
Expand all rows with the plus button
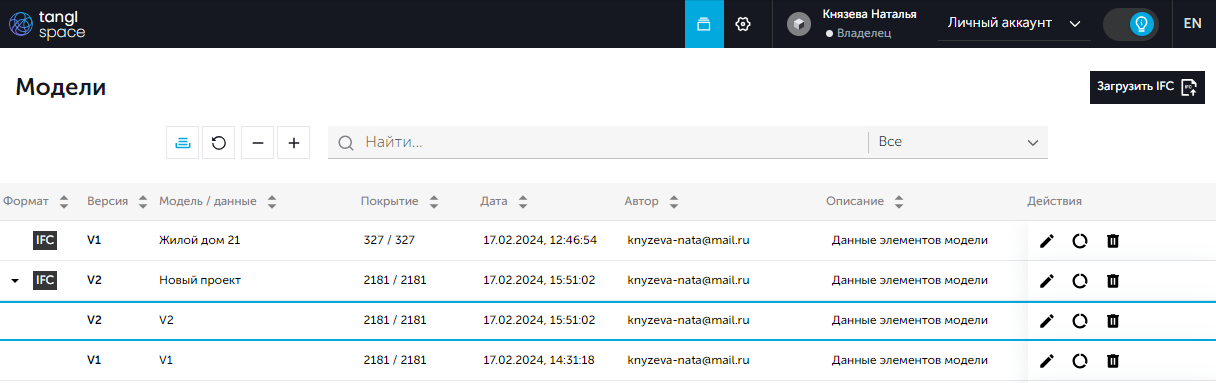click(x=294, y=143)
